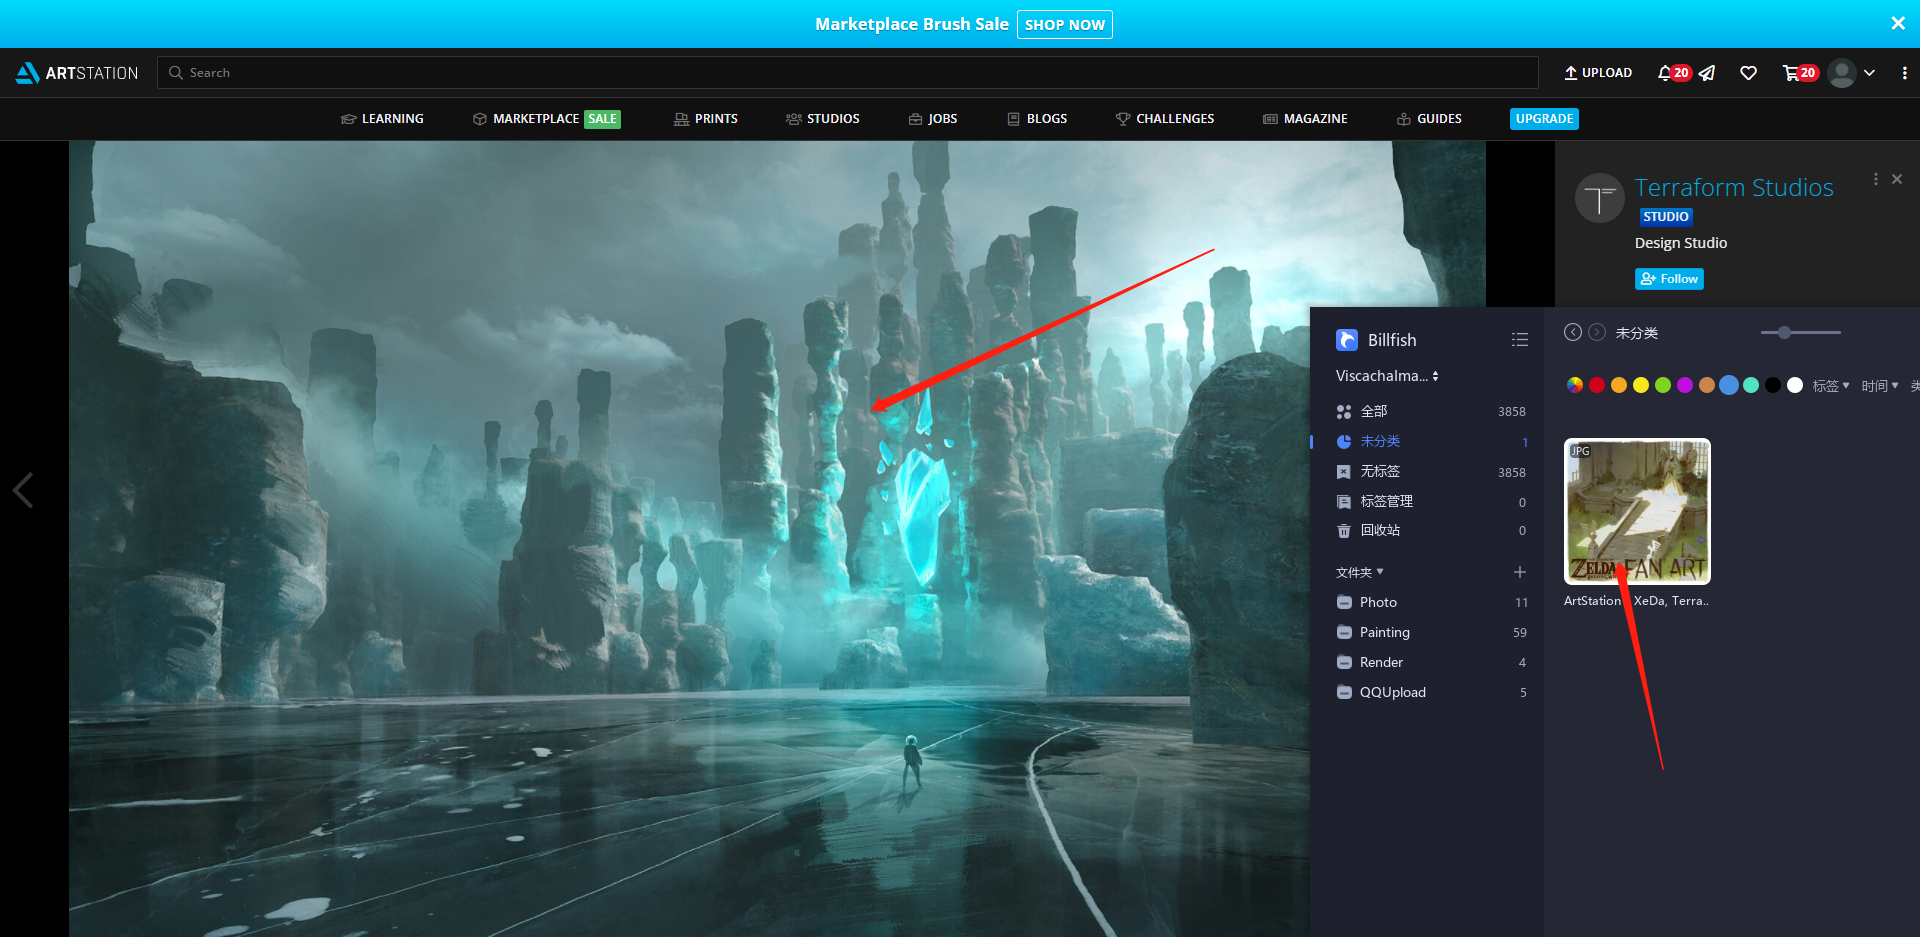Image resolution: width=1920 pixels, height=937 pixels.
Task: Open the Viscachalma library switcher
Action: point(1387,376)
